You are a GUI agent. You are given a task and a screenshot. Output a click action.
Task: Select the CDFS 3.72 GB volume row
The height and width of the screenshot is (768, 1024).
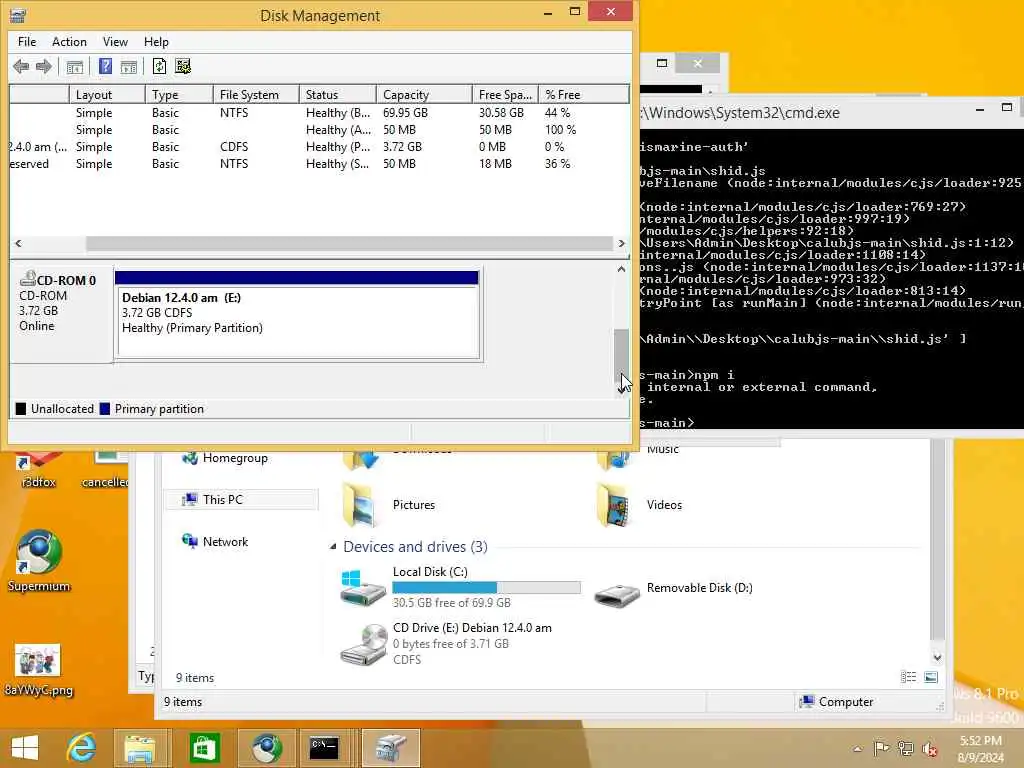click(x=319, y=147)
